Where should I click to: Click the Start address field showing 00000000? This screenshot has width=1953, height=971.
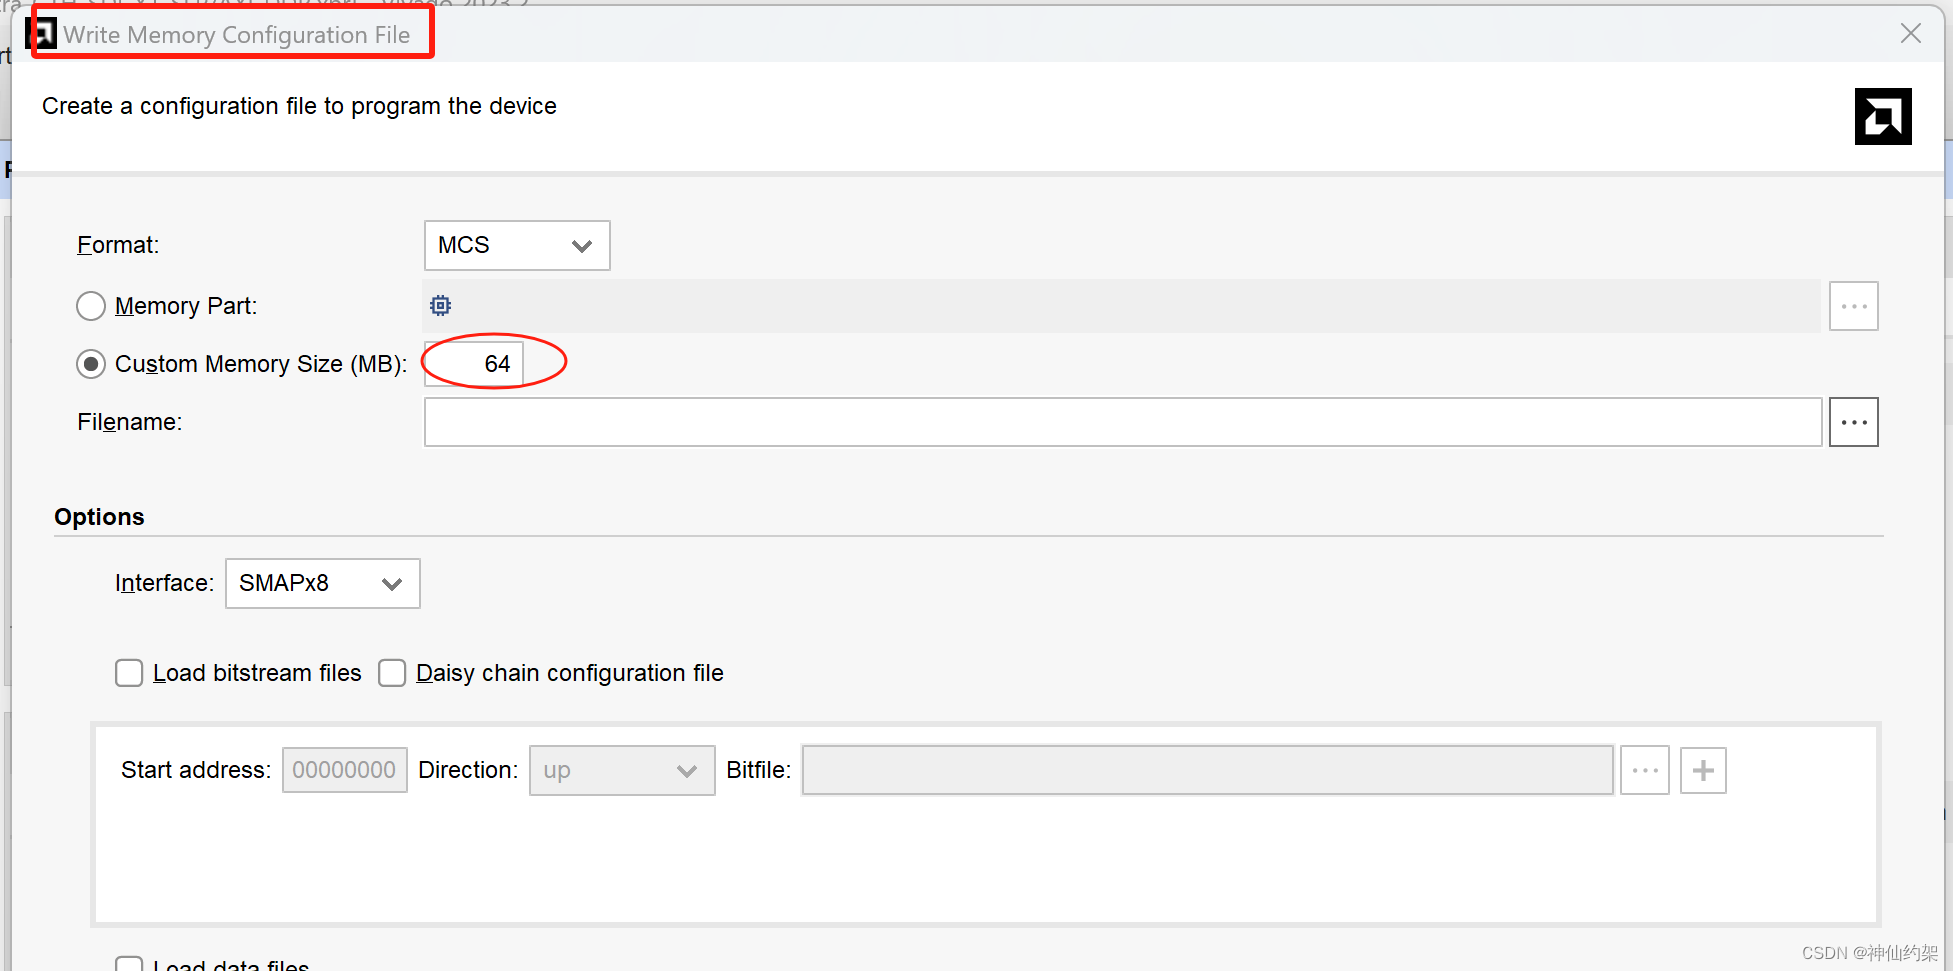coord(344,770)
